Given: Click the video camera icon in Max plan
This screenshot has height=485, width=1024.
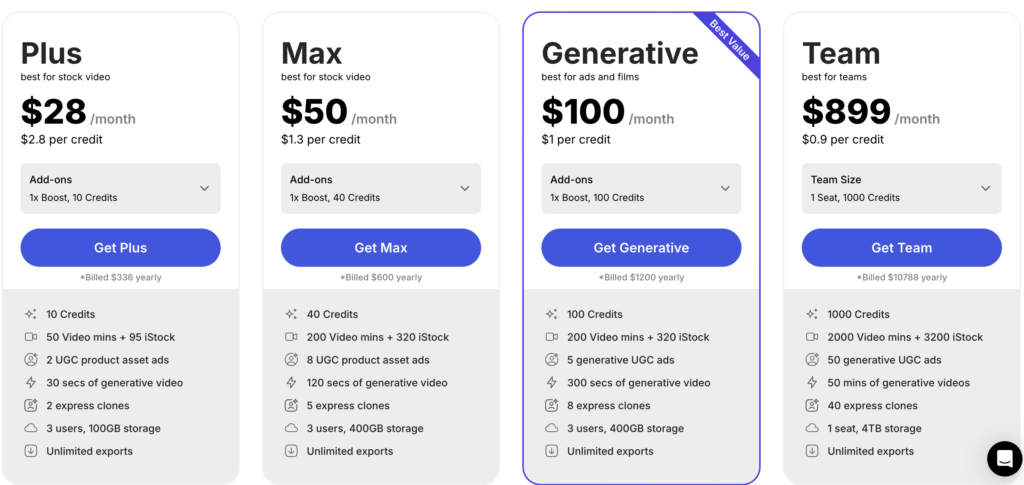Looking at the screenshot, I should tap(291, 337).
